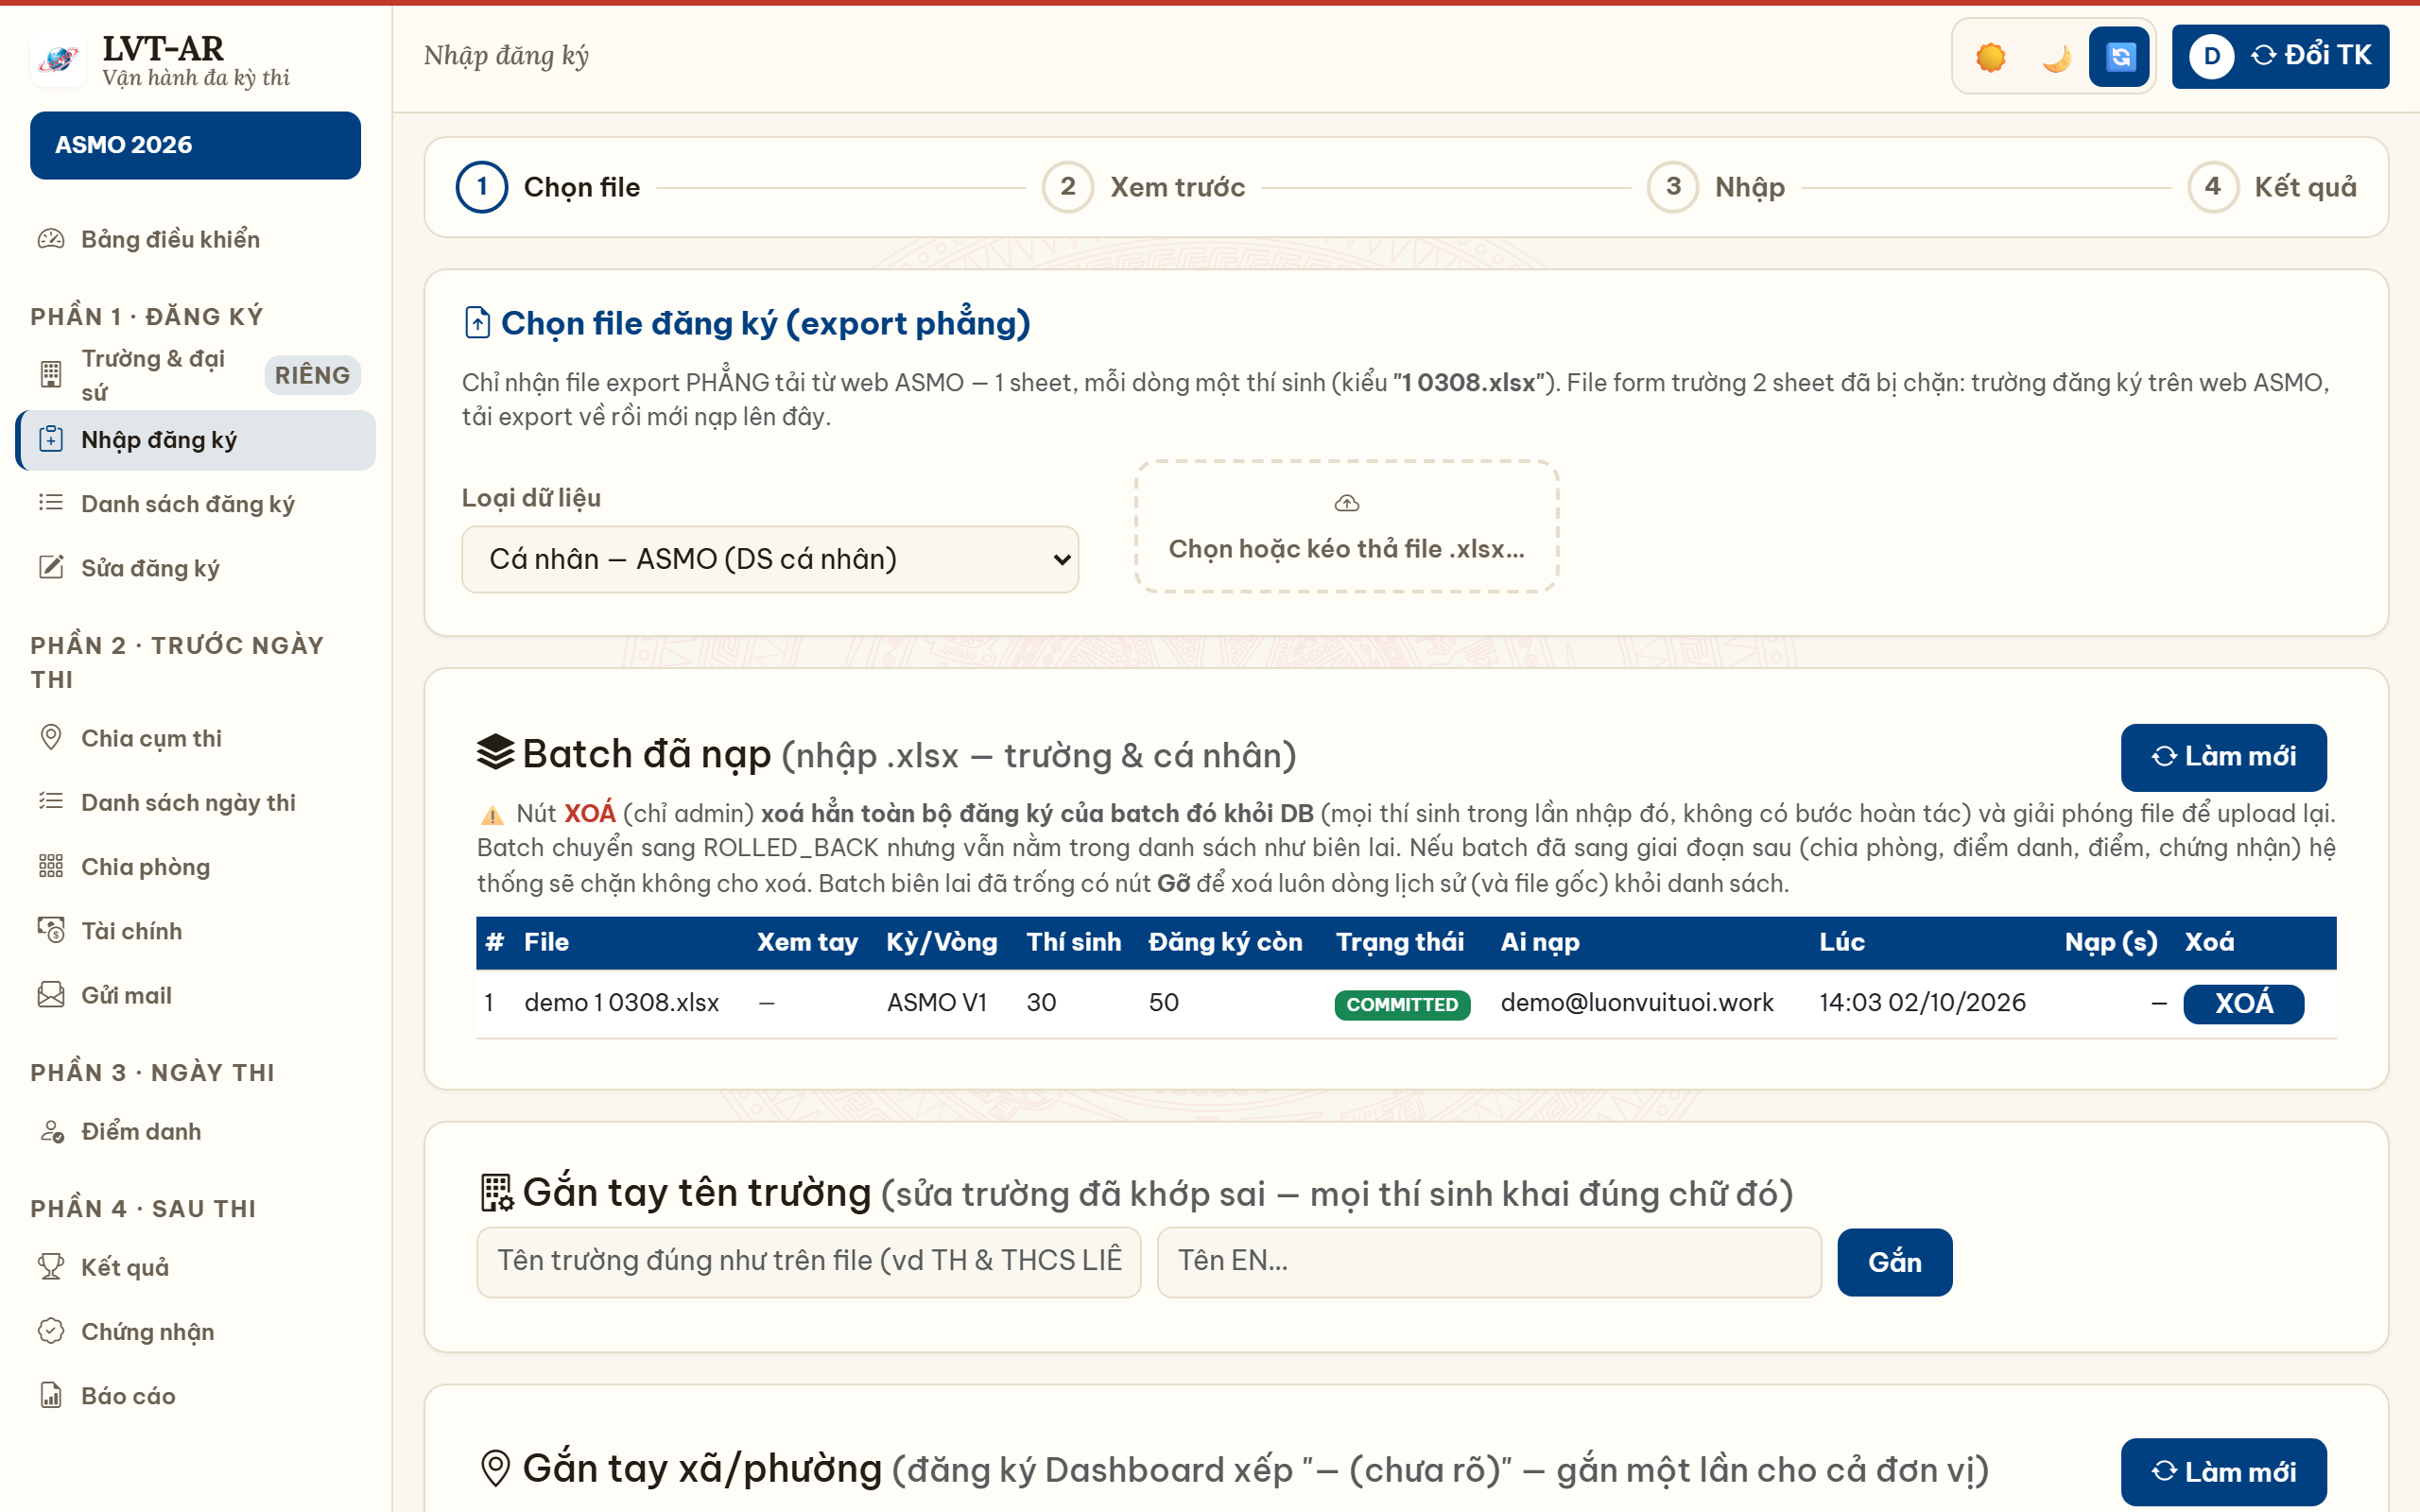This screenshot has height=1512, width=2420.
Task: Click the Chứng nhận badge icon
Action: (50, 1331)
